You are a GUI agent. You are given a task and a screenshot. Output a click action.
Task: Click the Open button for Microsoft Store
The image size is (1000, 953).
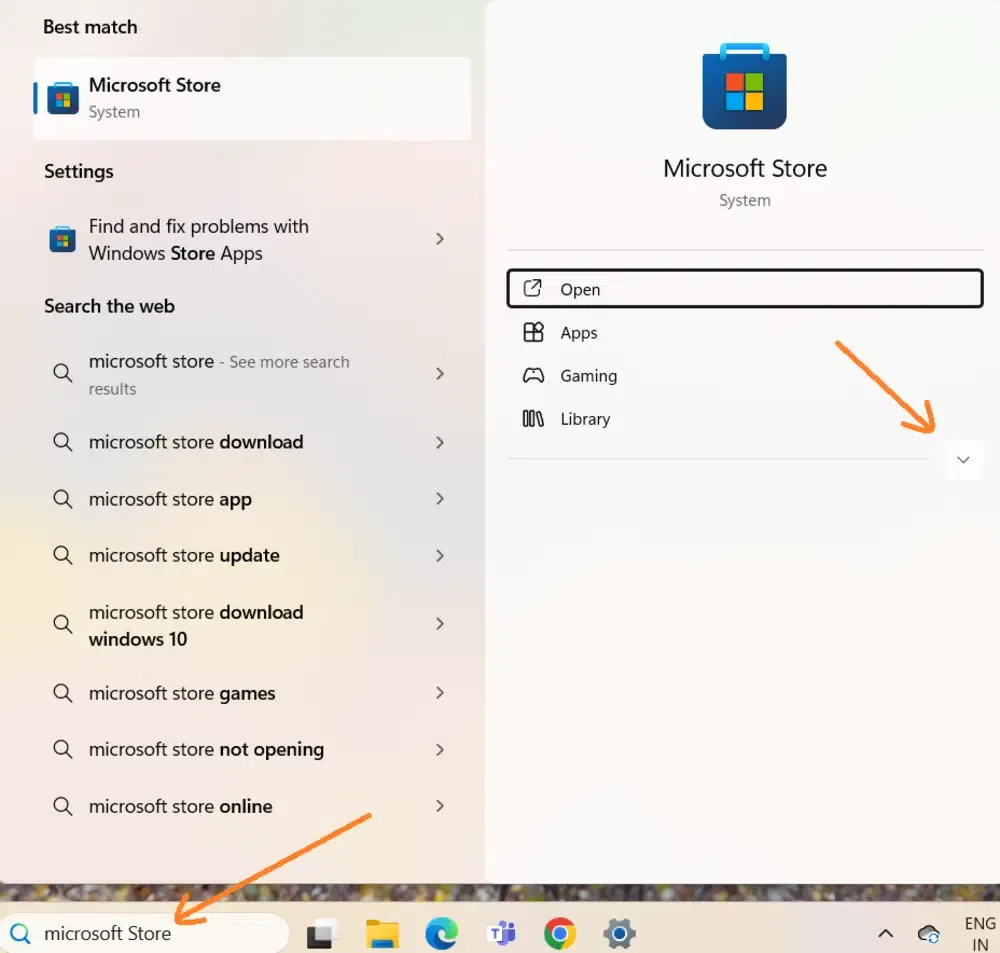click(x=744, y=289)
